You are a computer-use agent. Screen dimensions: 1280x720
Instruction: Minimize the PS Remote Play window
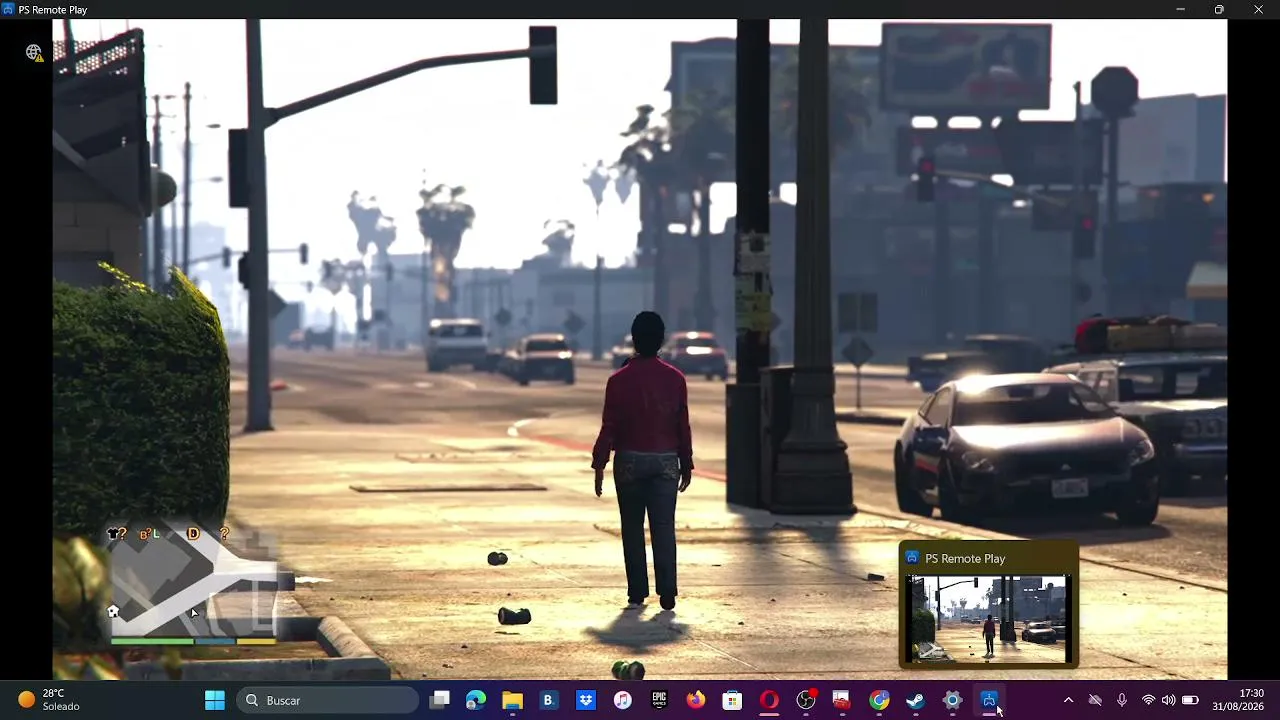click(1180, 9)
